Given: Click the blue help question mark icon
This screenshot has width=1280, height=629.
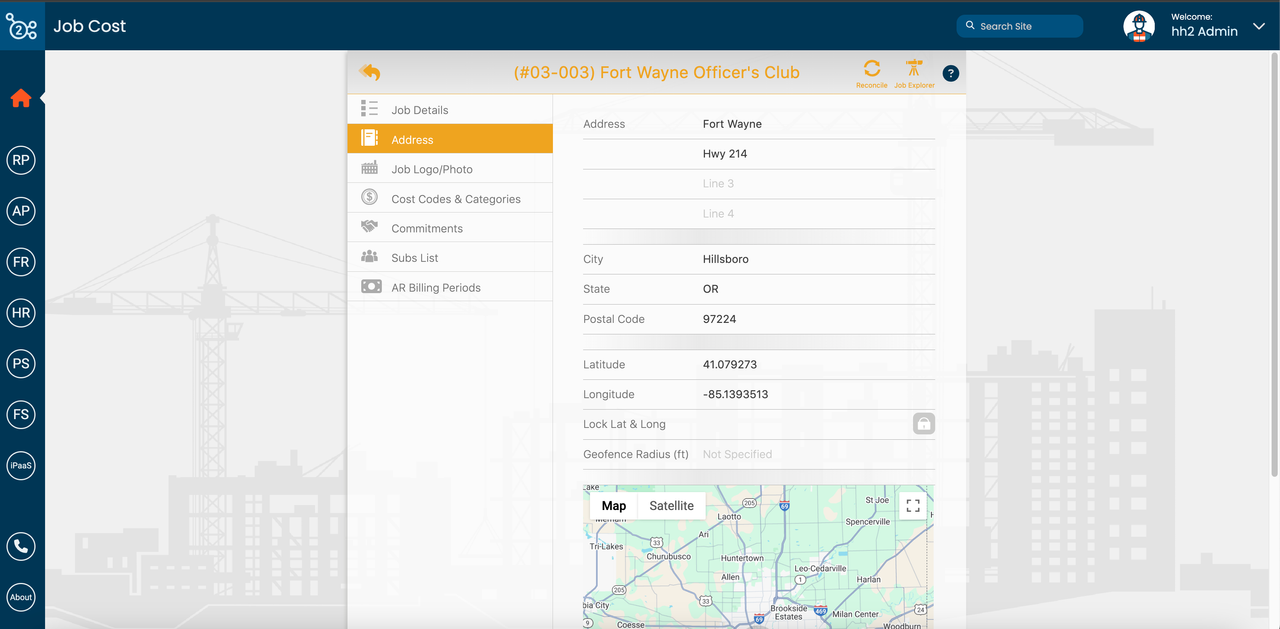Looking at the screenshot, I should point(950,72).
